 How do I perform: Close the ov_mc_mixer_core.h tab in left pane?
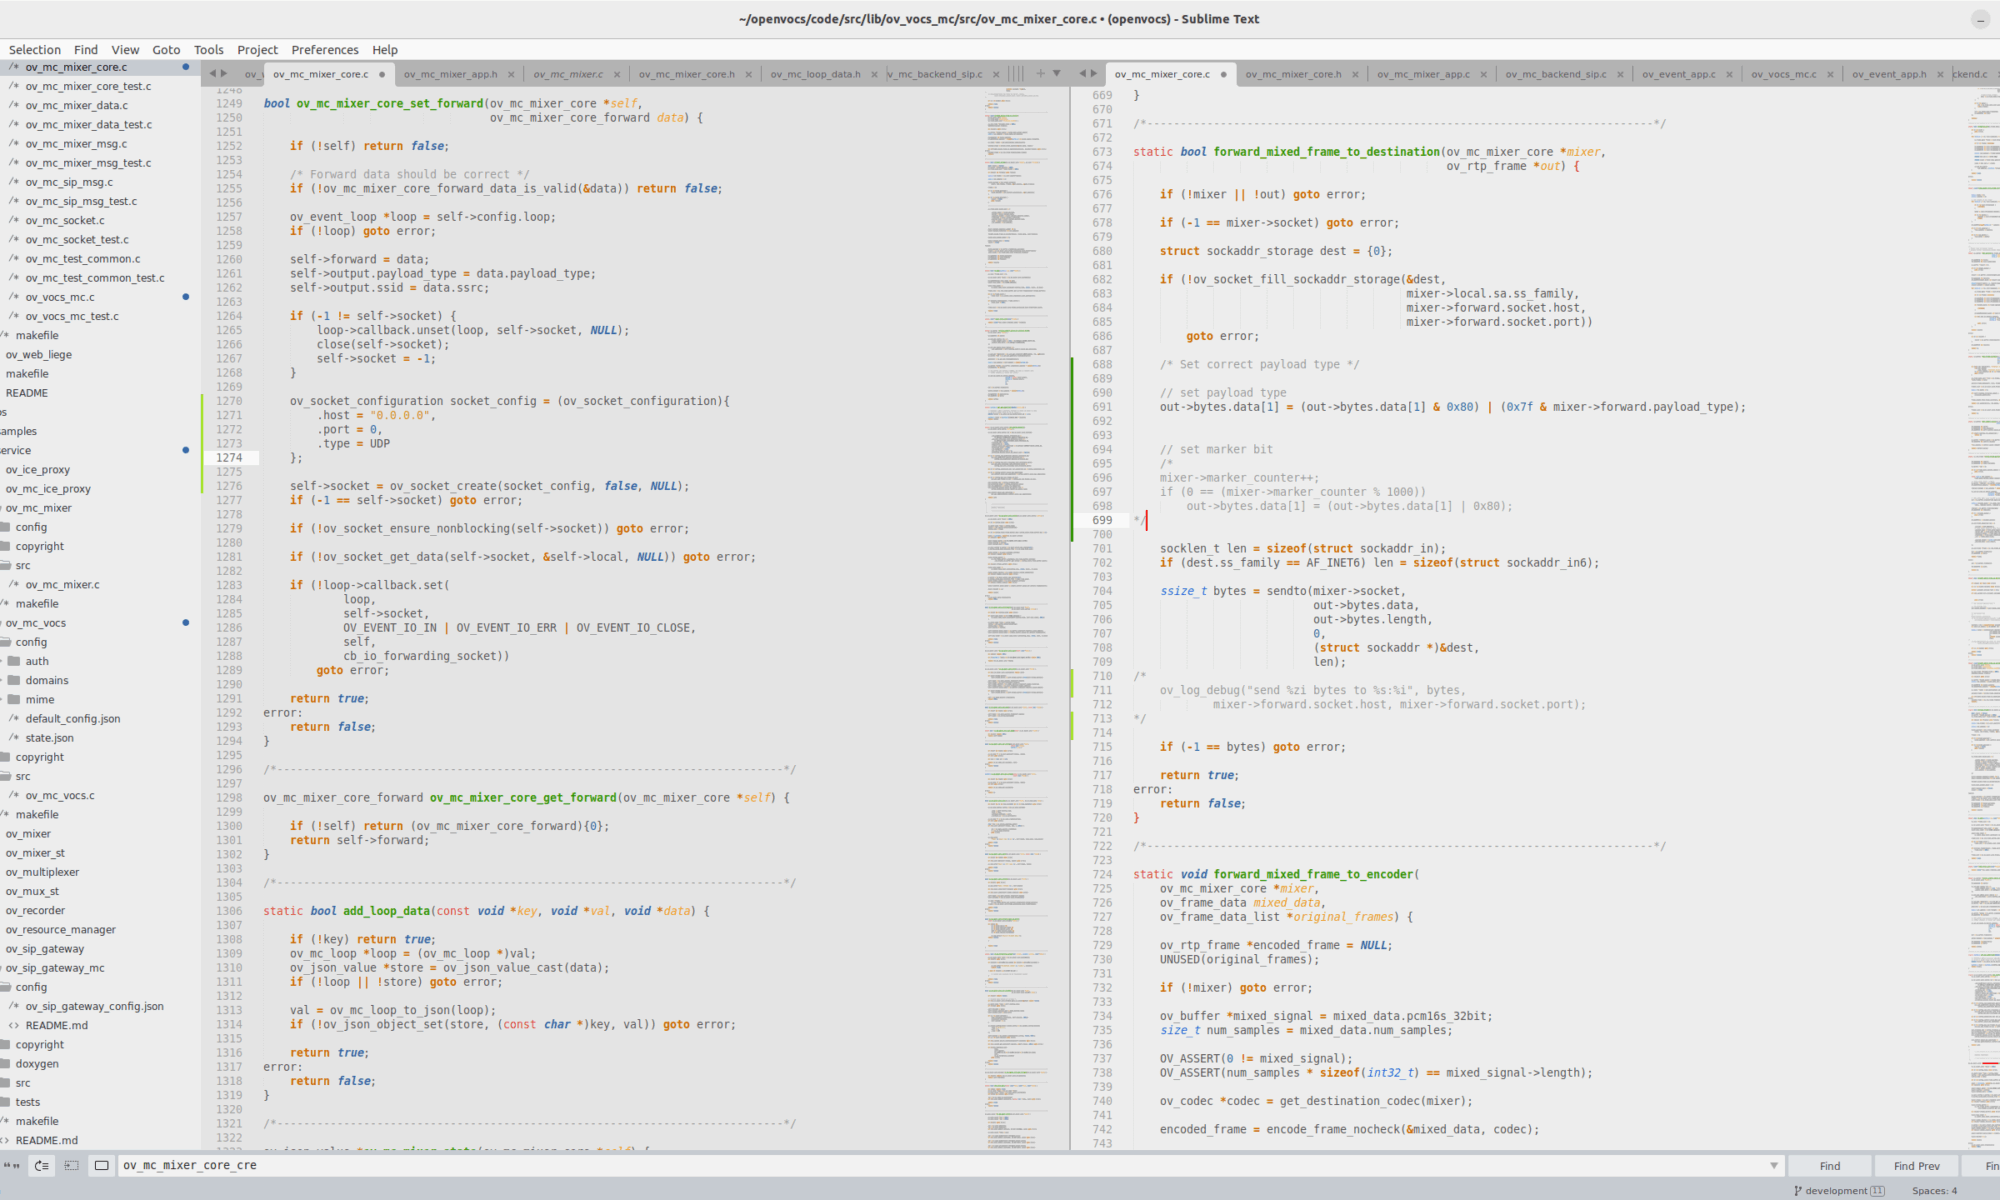click(x=748, y=74)
